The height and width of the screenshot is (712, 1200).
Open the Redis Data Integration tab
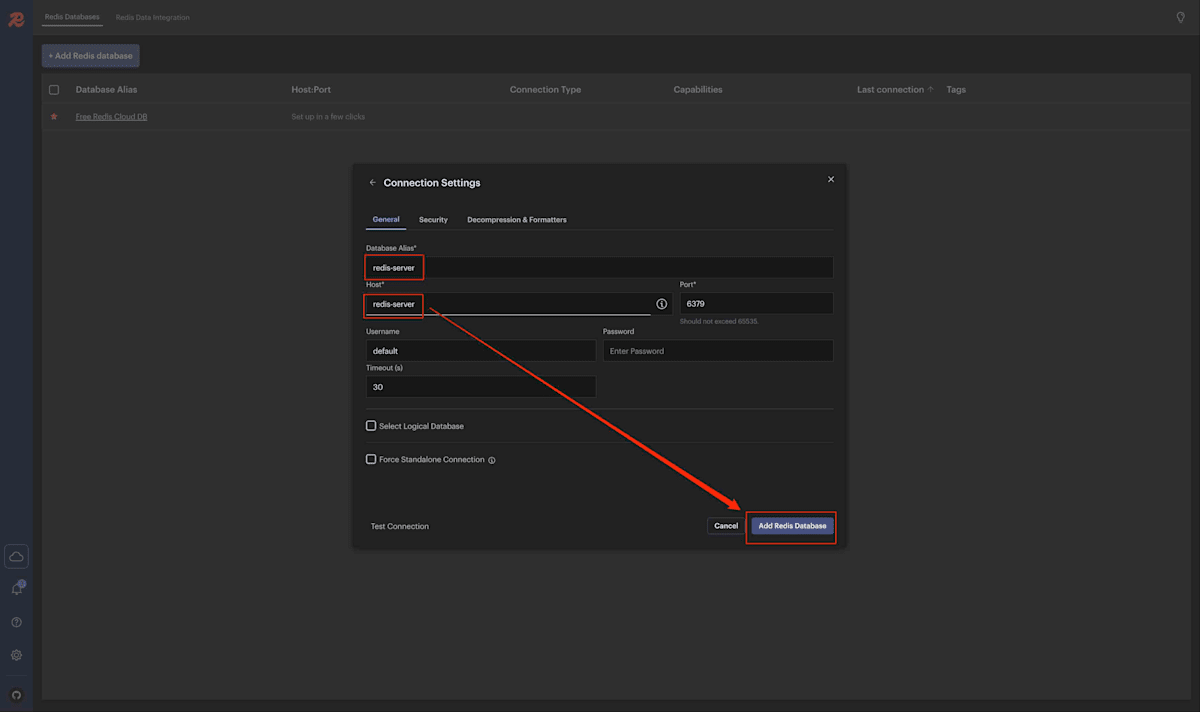152,17
